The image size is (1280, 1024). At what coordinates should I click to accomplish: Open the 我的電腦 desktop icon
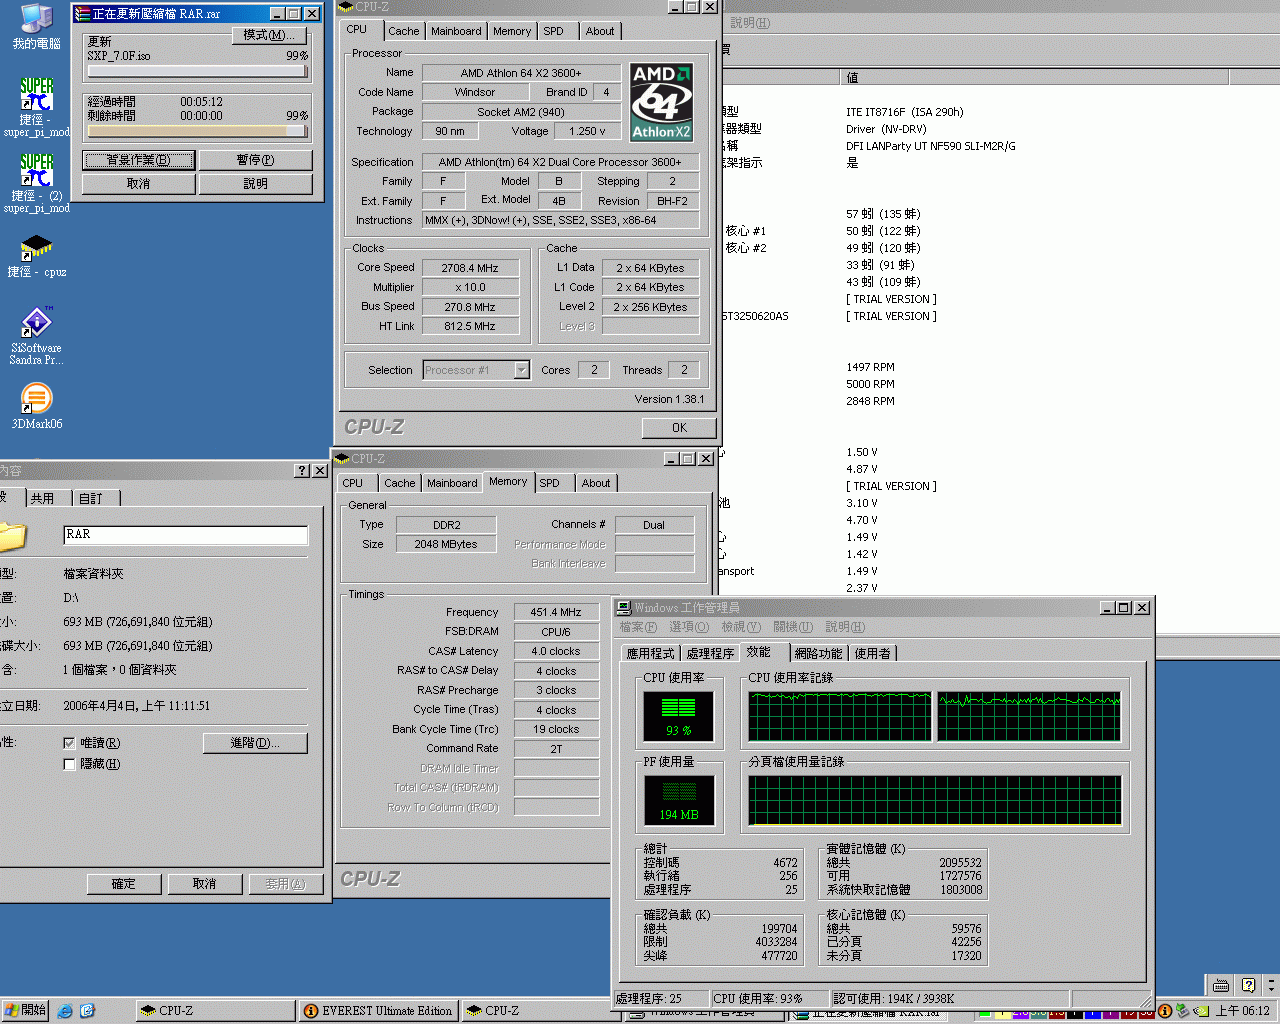tap(36, 26)
